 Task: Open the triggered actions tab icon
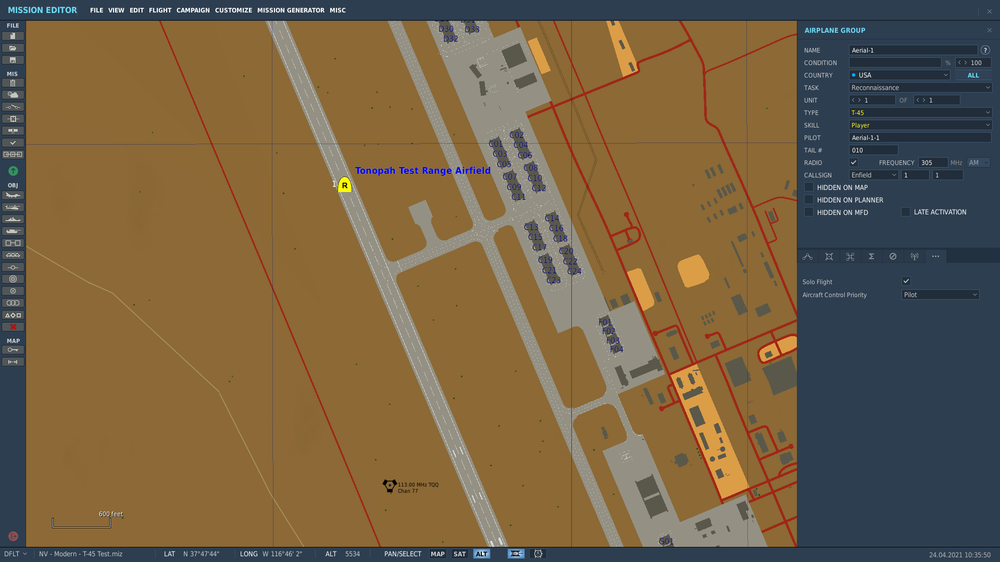click(850, 256)
